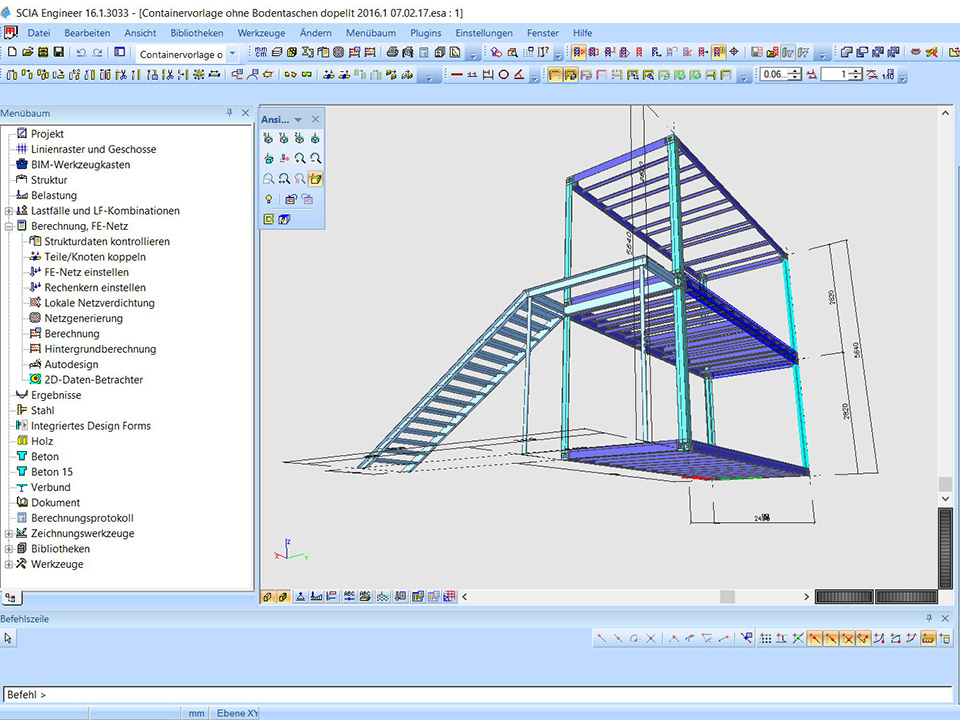Screen dimensions: 960x720
Task: Collapse the Berechnung, FE-Netz node
Action: click(x=9, y=227)
